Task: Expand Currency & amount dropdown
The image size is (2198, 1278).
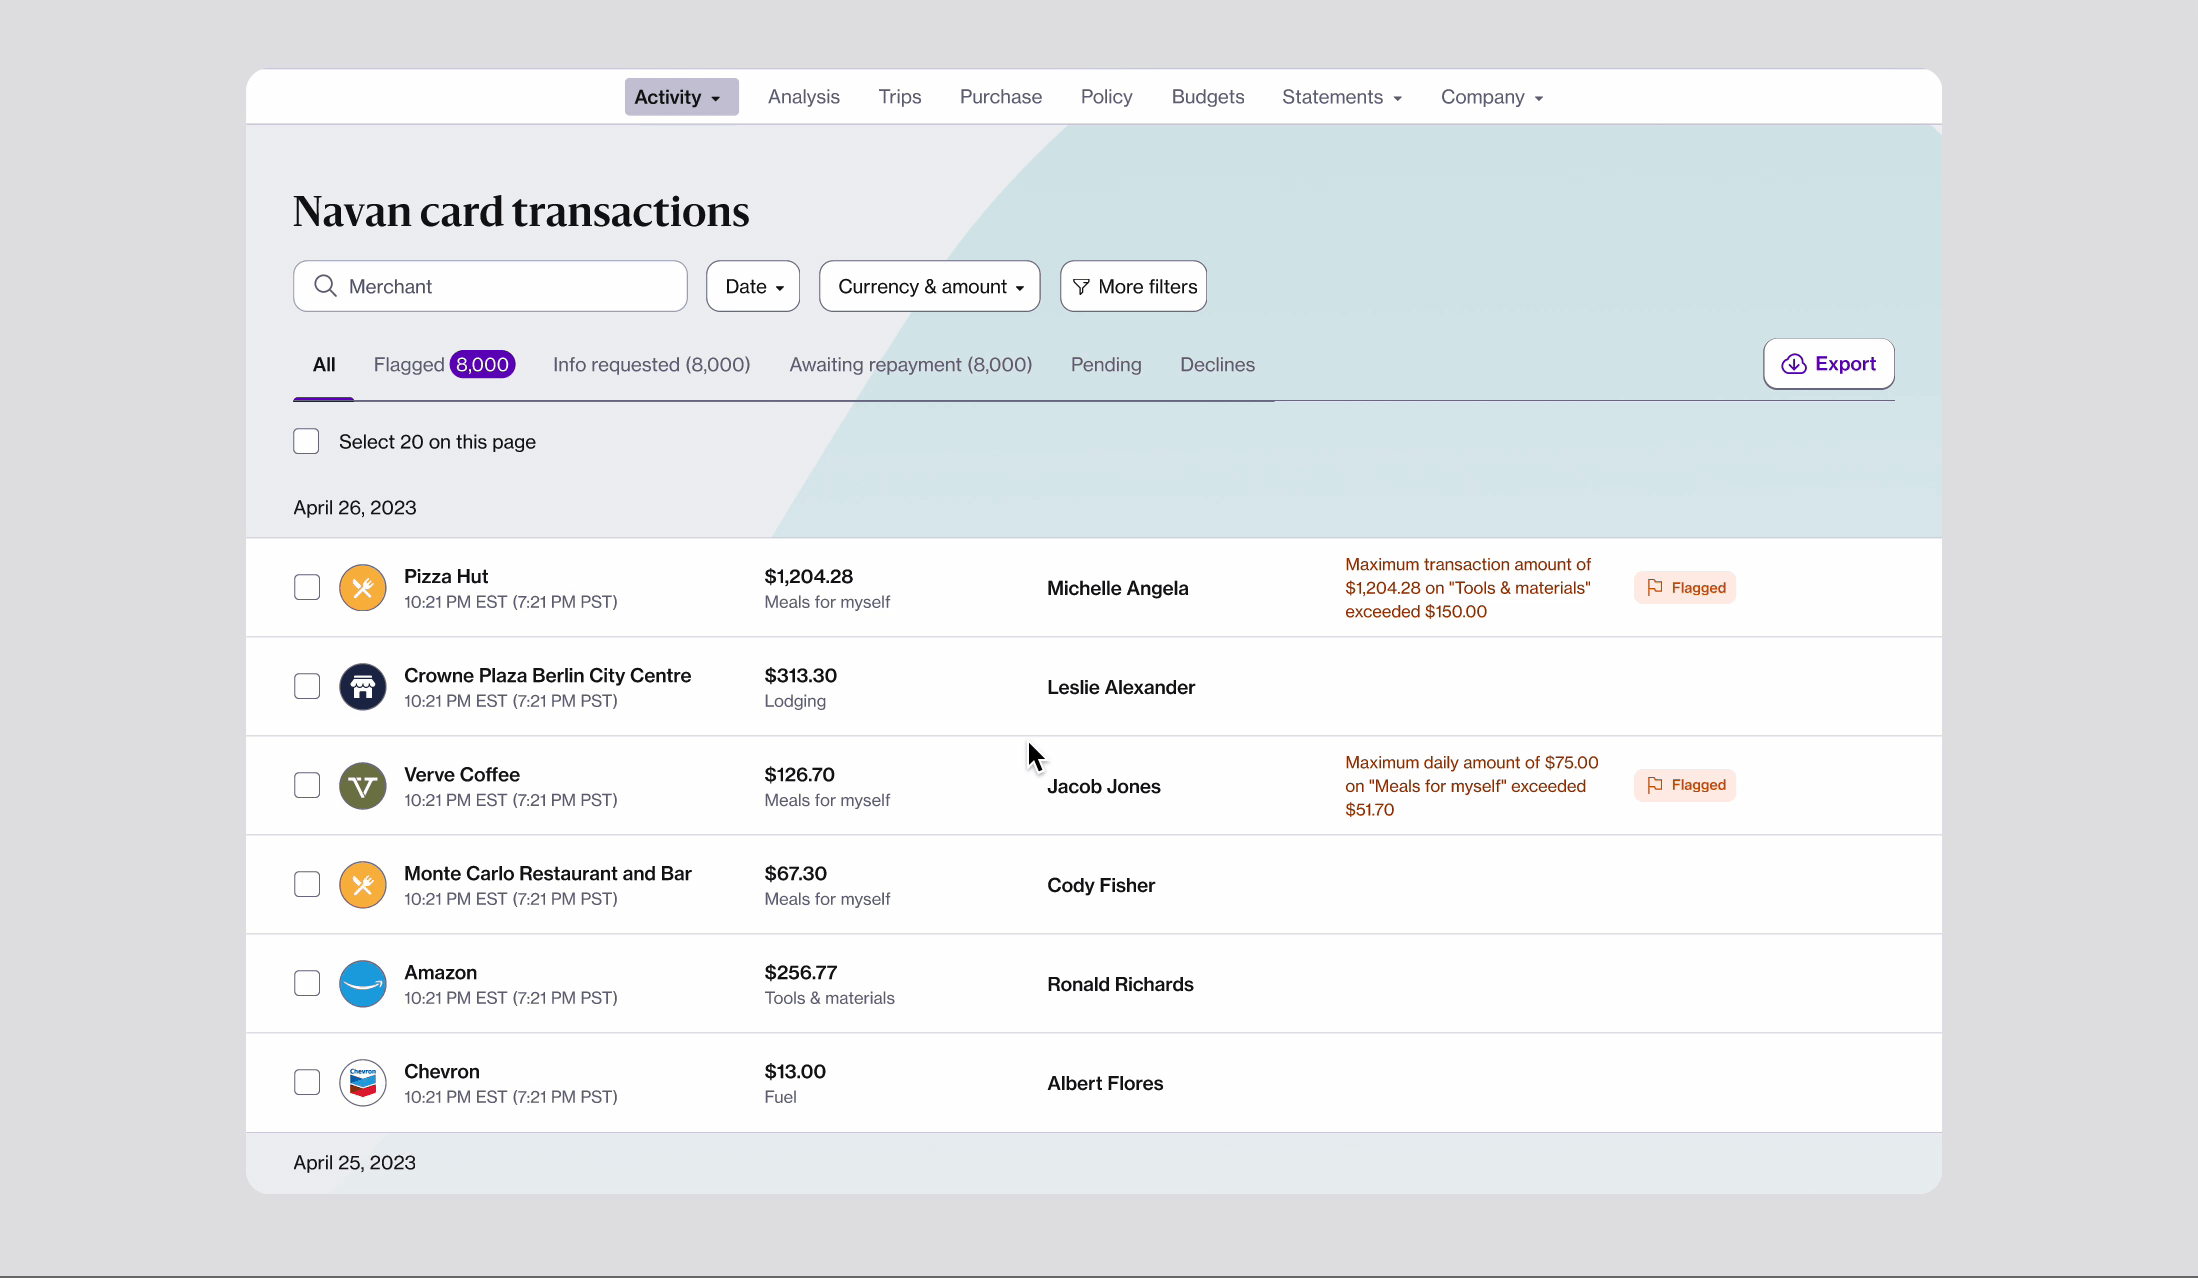Action: [x=929, y=286]
